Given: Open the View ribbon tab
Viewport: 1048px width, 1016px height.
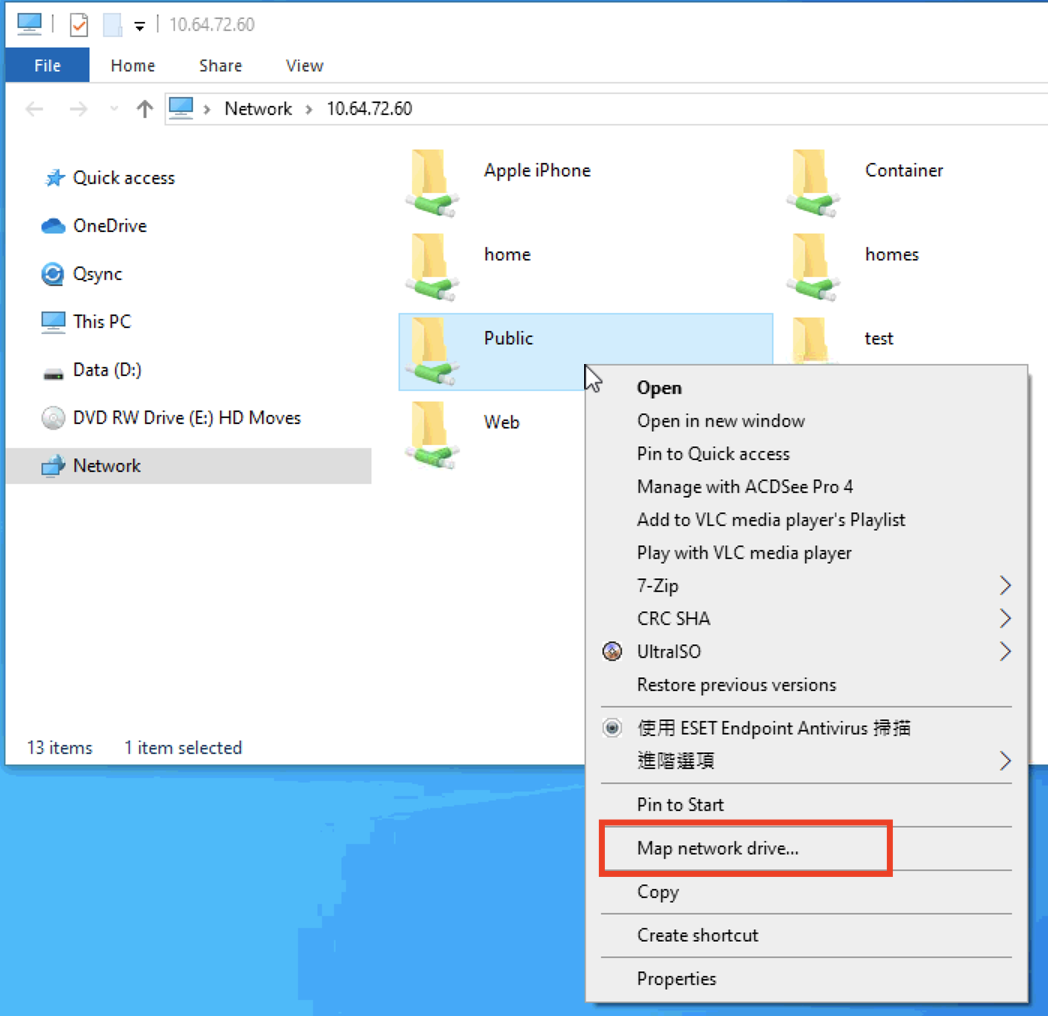Looking at the screenshot, I should click(304, 66).
